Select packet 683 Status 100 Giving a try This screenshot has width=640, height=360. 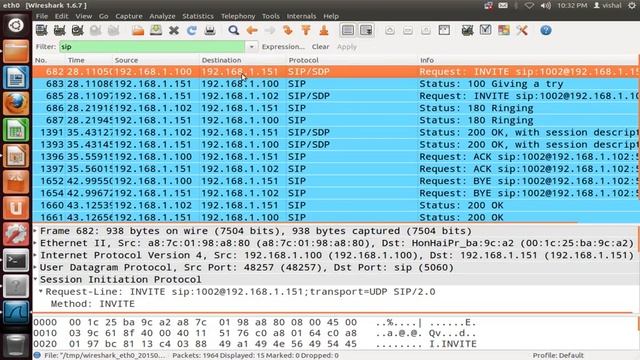tap(335, 84)
